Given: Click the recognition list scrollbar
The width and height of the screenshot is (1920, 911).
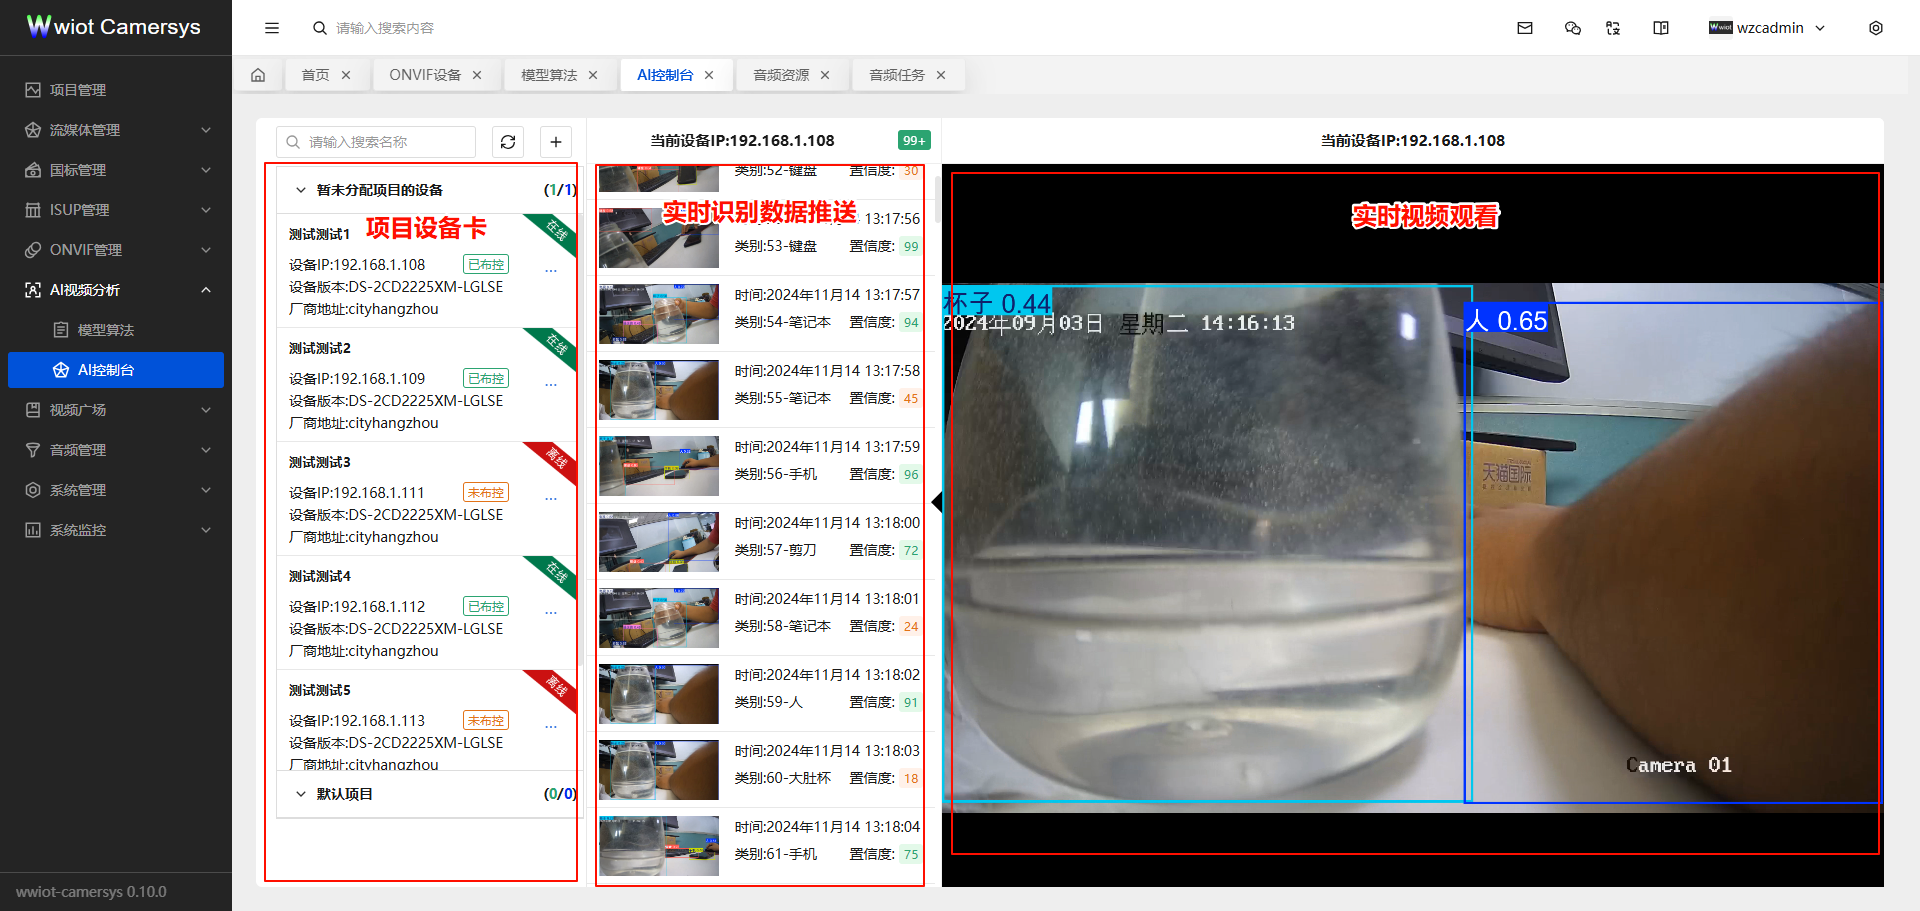Looking at the screenshot, I should (937, 200).
